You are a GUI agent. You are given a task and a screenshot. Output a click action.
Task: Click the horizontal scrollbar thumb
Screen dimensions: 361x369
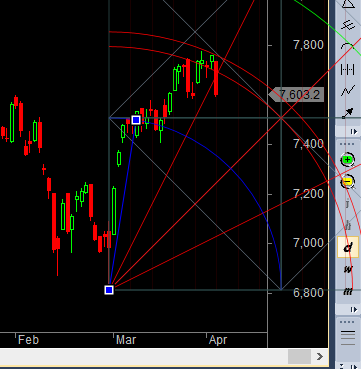(299, 357)
